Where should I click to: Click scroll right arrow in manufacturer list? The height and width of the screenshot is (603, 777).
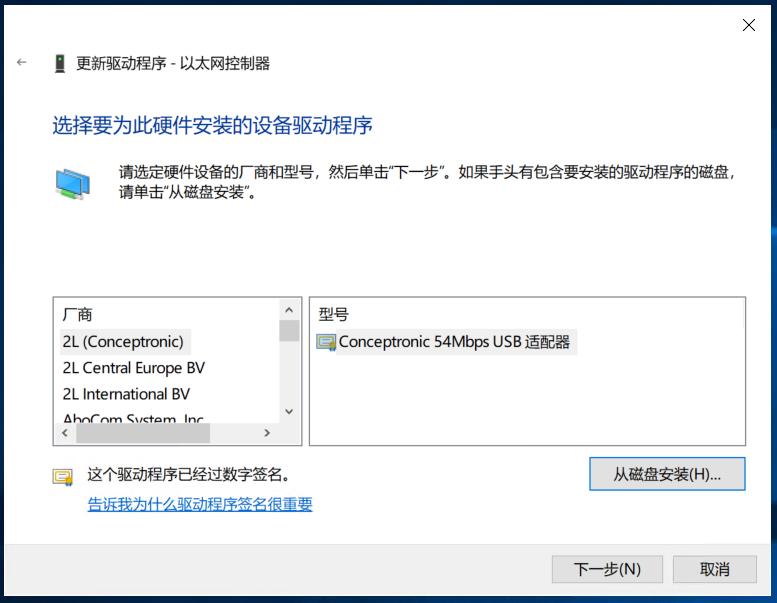click(x=267, y=433)
